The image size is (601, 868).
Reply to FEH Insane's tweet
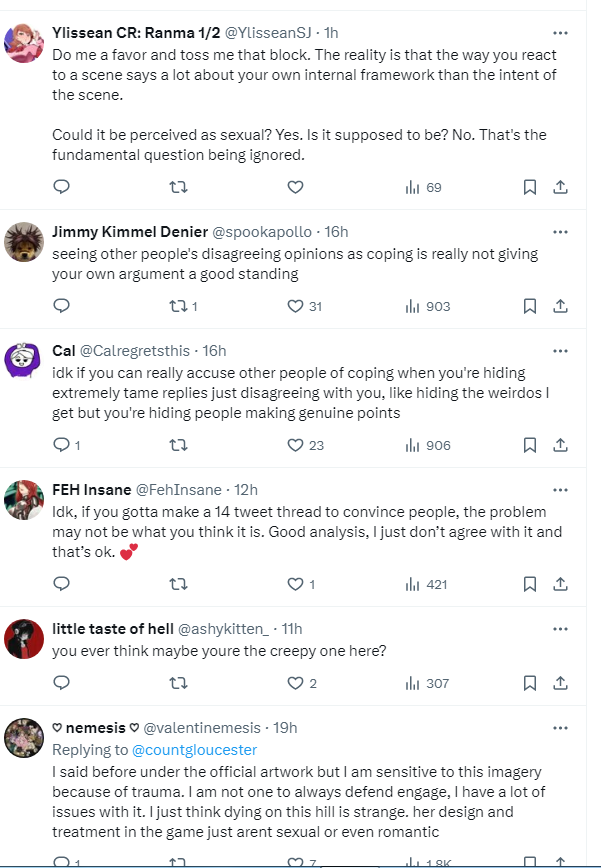pyautogui.click(x=61, y=583)
